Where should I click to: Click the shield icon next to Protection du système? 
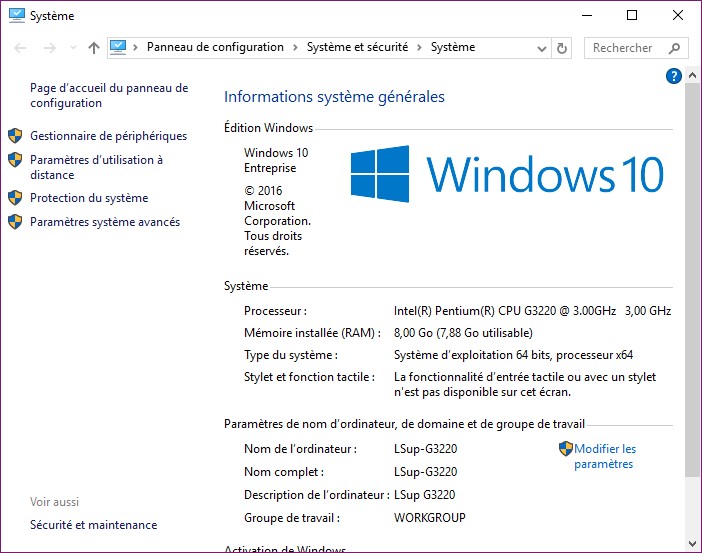(15, 198)
